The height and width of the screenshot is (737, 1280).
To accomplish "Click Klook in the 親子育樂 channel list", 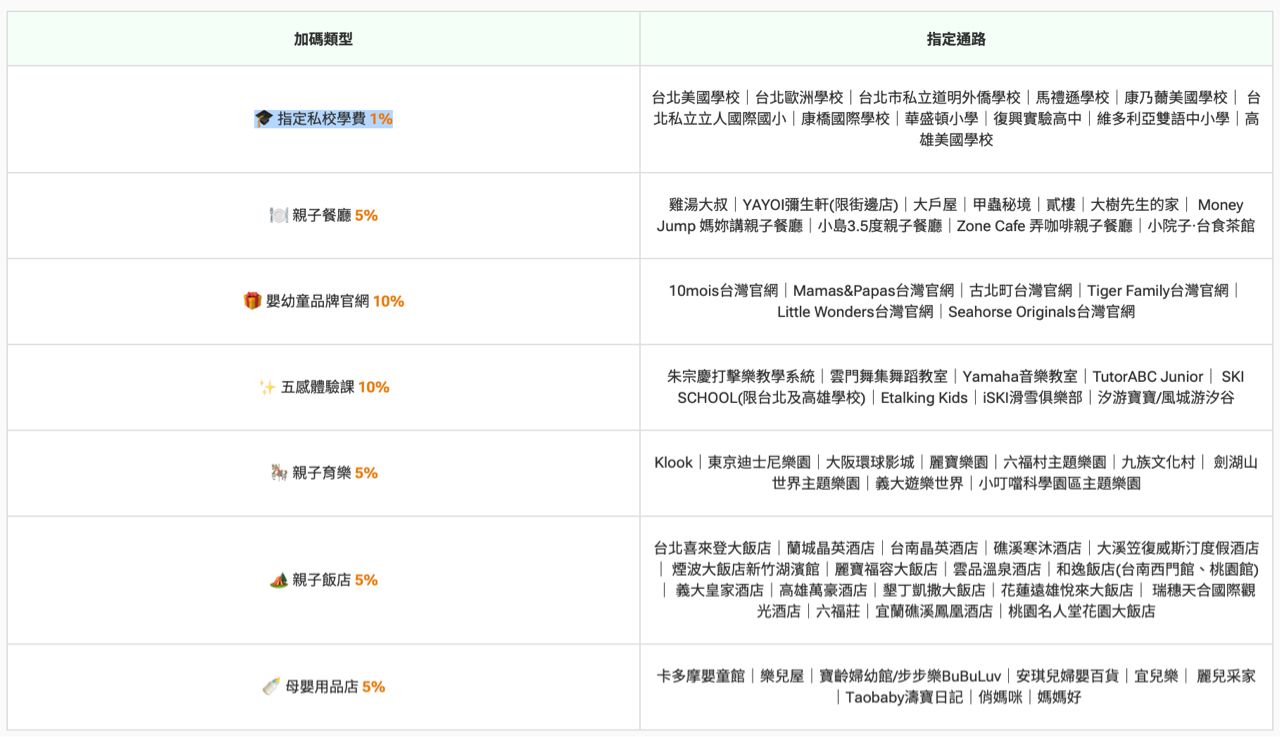I will coord(673,462).
